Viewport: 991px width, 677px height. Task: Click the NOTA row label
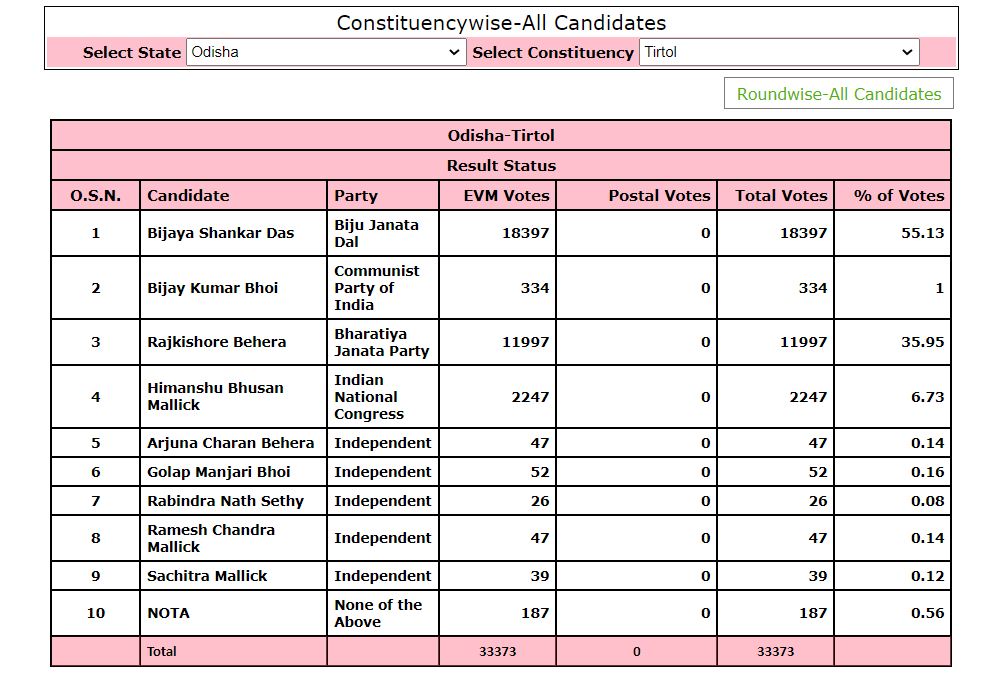pyautogui.click(x=168, y=613)
